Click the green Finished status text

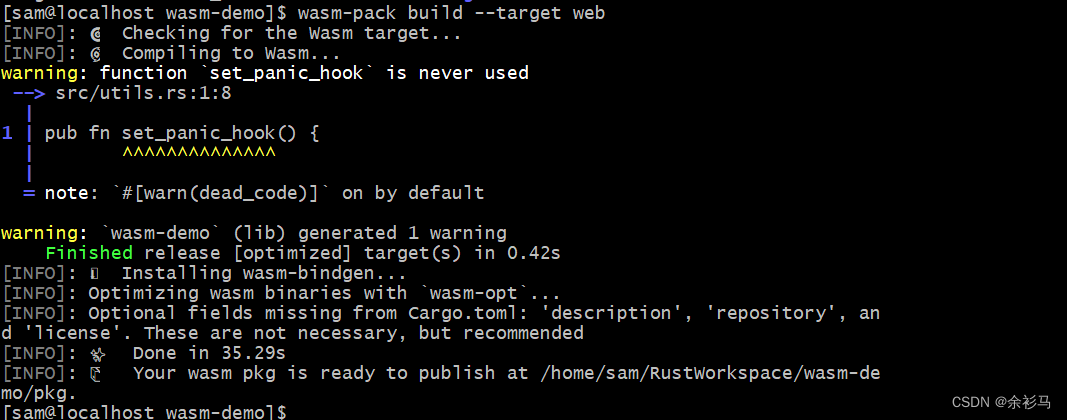[88, 253]
